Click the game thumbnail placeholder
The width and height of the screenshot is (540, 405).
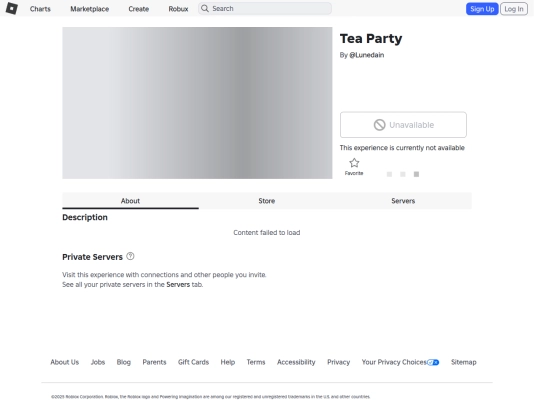point(197,103)
